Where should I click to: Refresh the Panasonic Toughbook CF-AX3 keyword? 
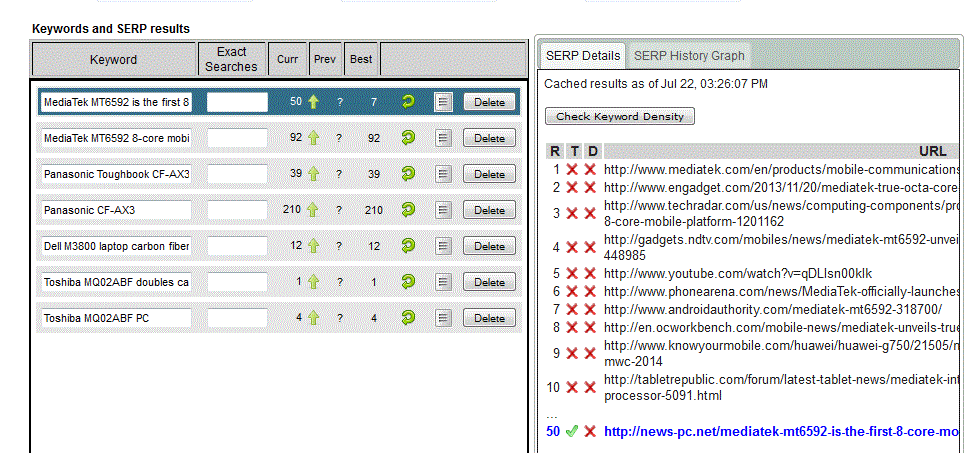408,174
